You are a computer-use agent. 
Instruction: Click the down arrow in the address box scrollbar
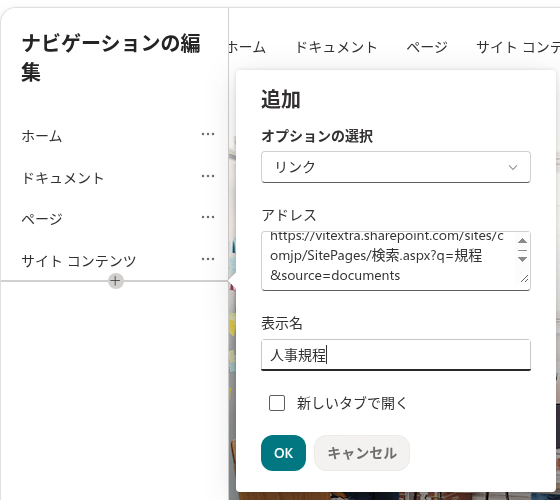point(522,259)
